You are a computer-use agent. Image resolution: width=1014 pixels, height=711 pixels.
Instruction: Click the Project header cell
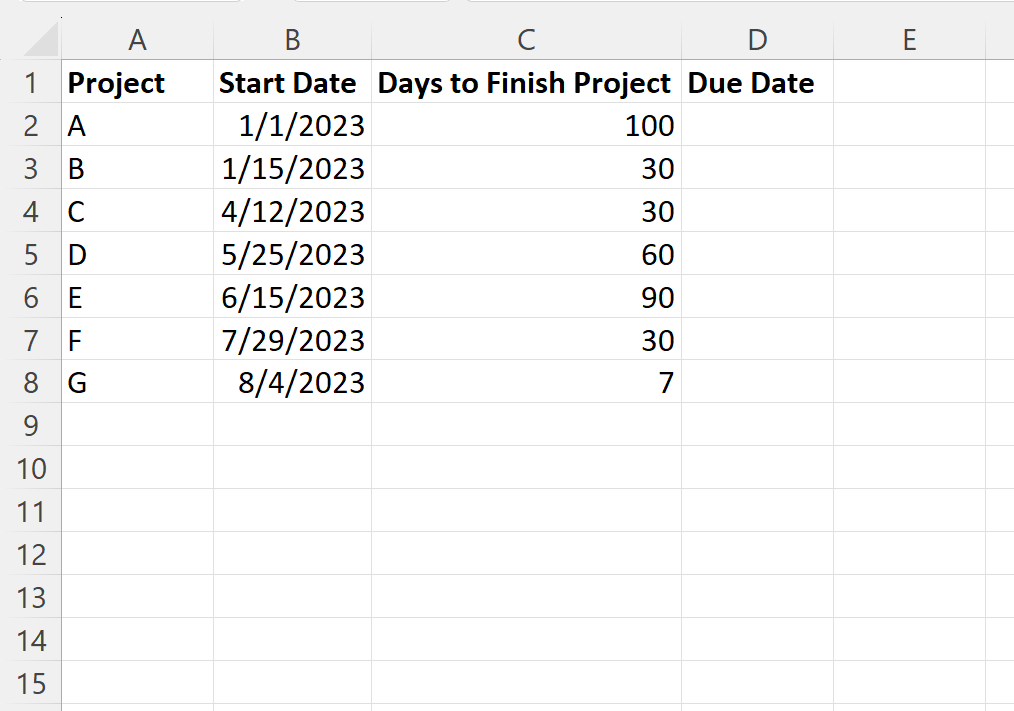(138, 83)
